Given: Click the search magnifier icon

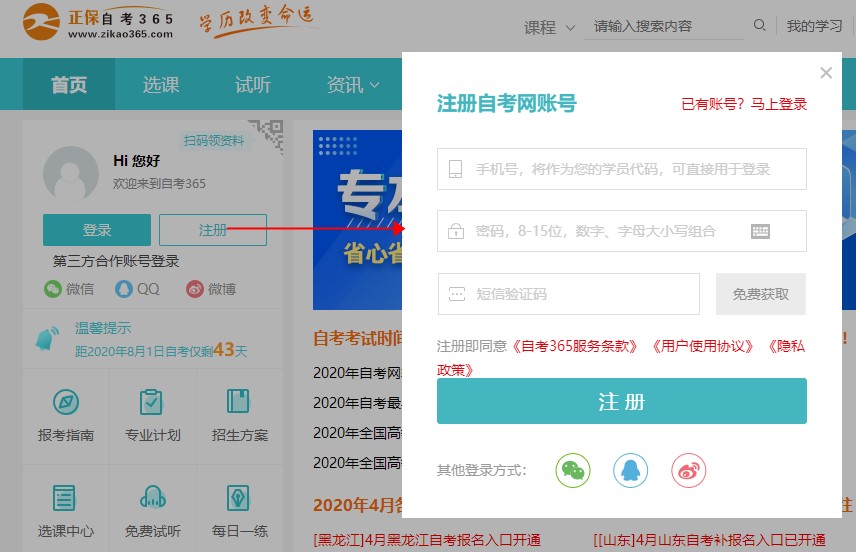Looking at the screenshot, I should click(x=760, y=26).
